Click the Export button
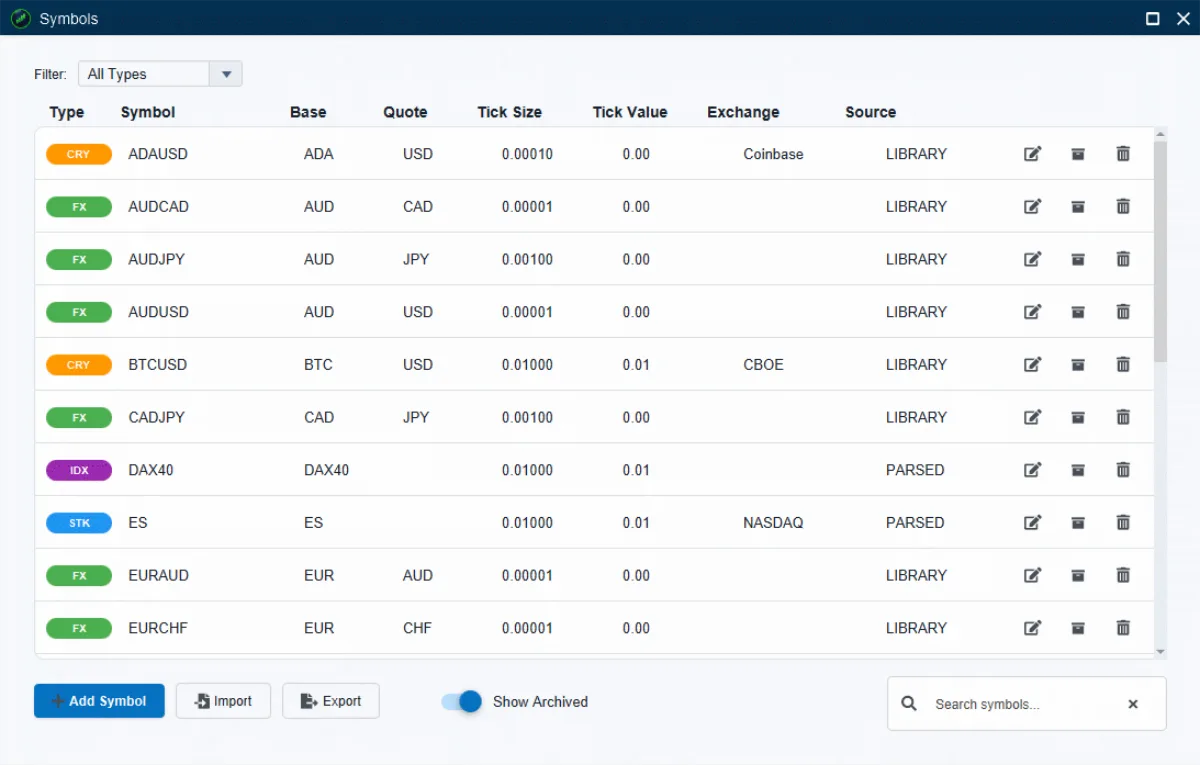 pyautogui.click(x=331, y=701)
